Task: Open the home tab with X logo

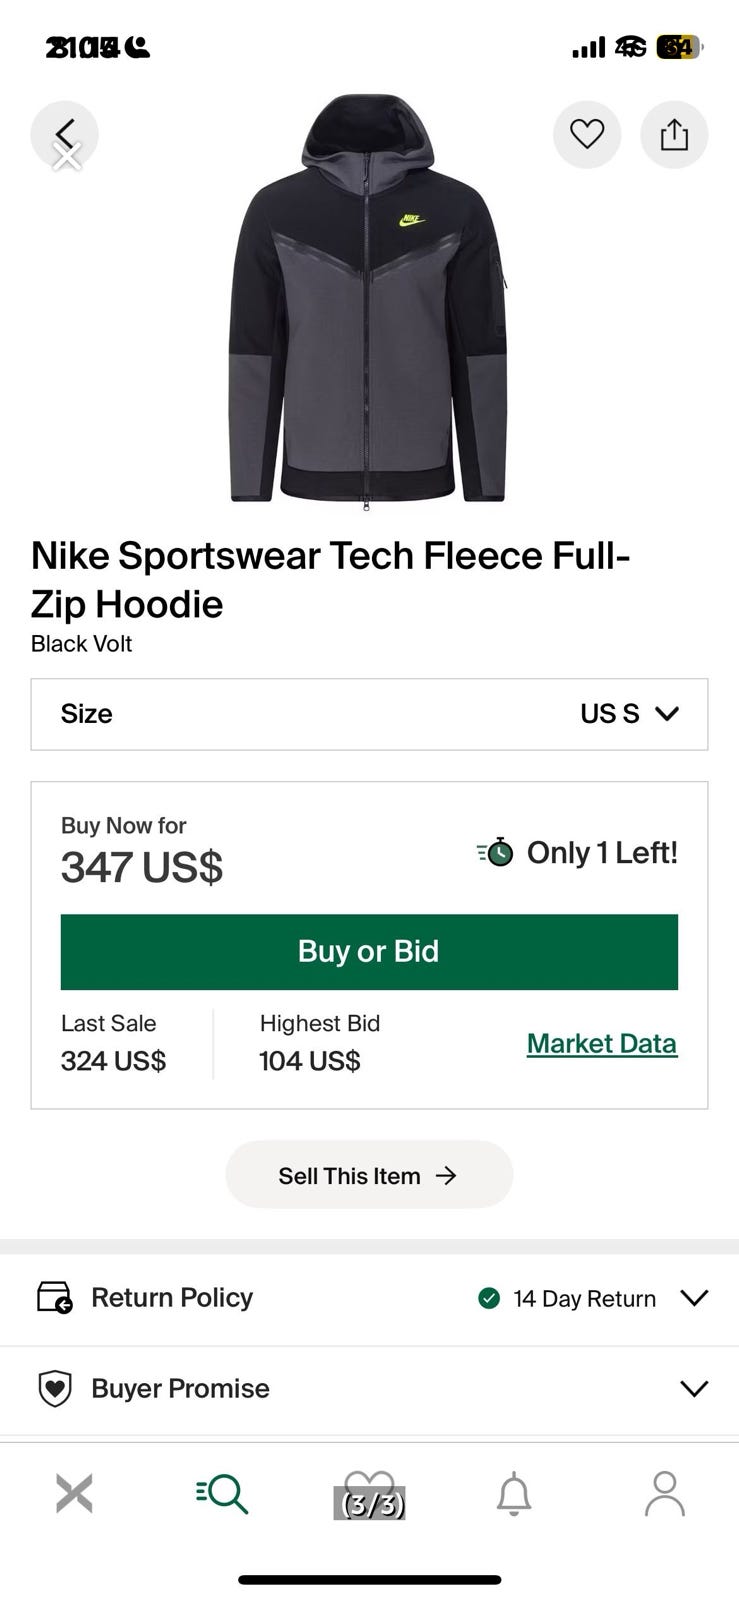Action: (x=74, y=1494)
